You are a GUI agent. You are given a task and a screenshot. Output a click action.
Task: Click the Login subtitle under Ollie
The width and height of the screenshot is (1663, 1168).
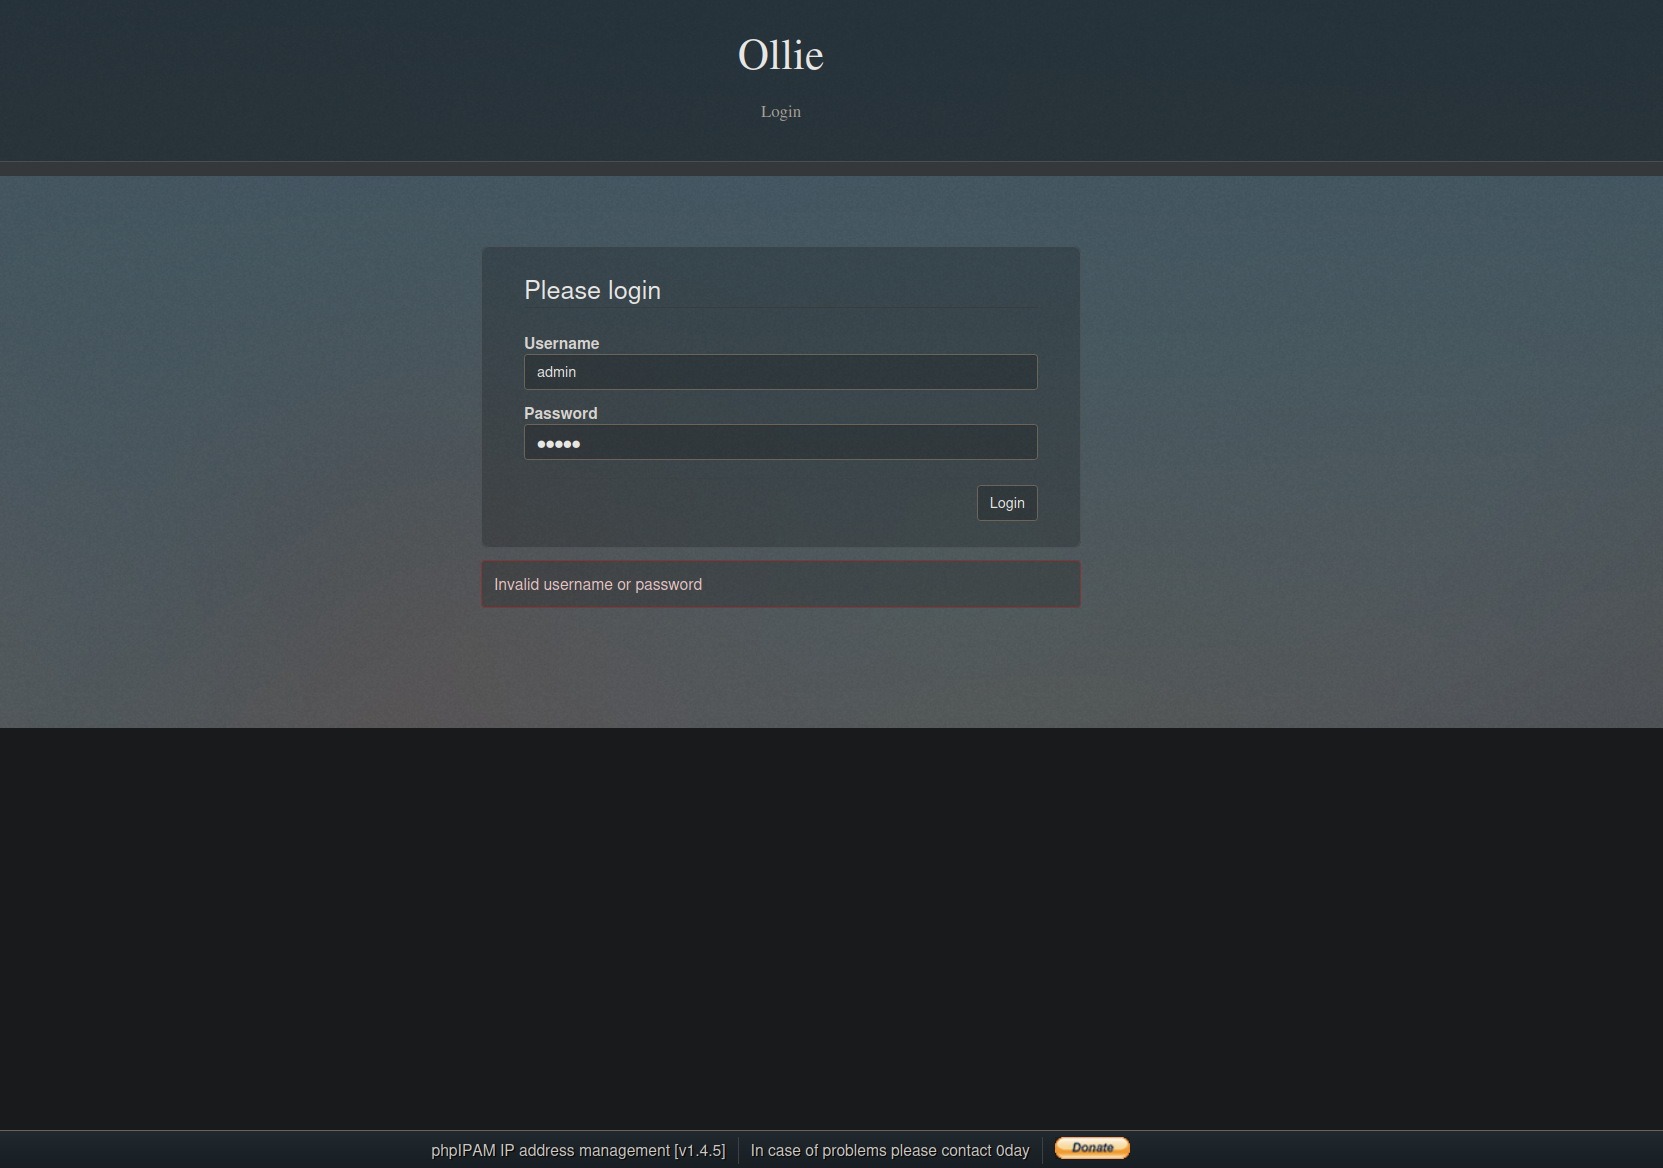coord(780,112)
